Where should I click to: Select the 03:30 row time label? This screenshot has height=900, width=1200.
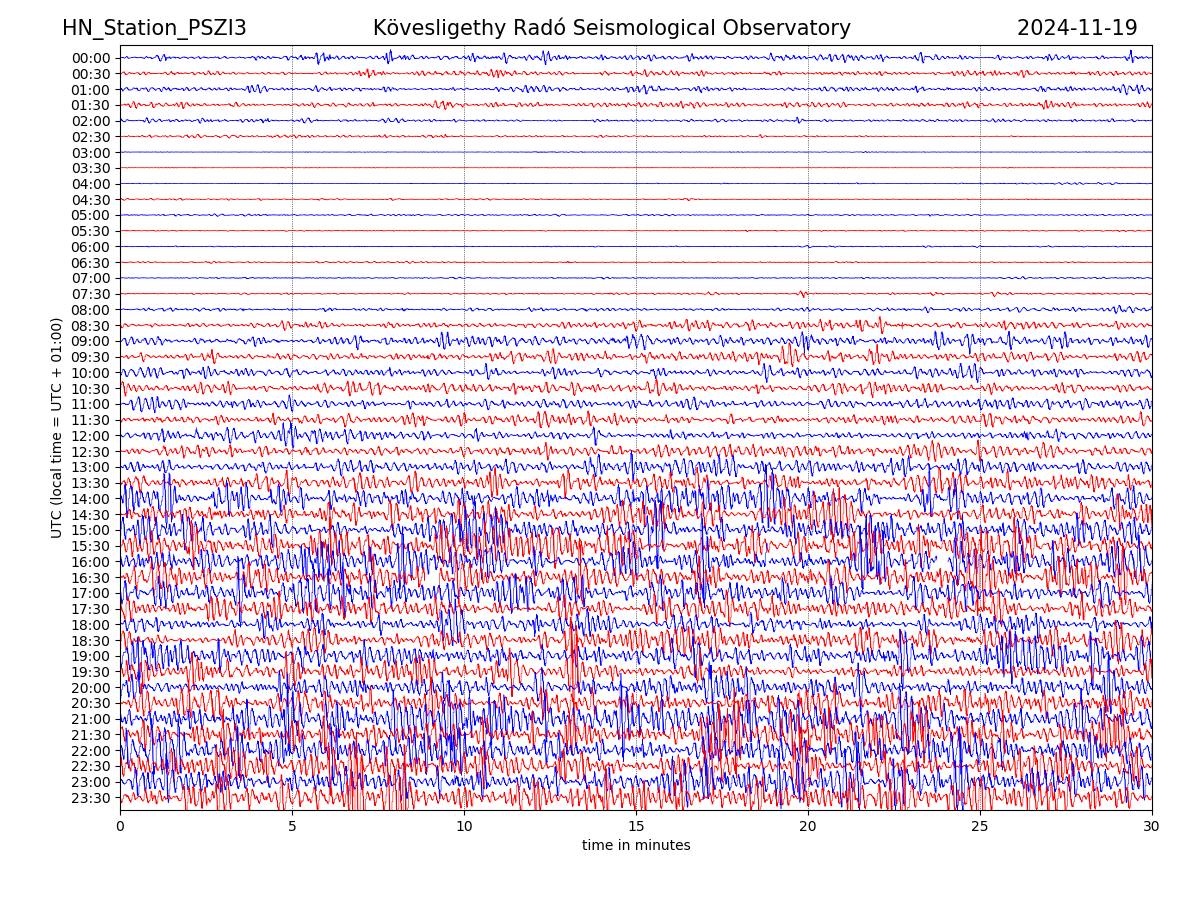pos(91,168)
